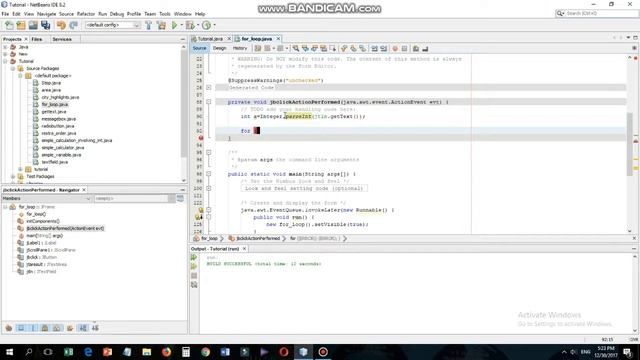Toggle Show Non-Public Members in Navigator

(45, 328)
